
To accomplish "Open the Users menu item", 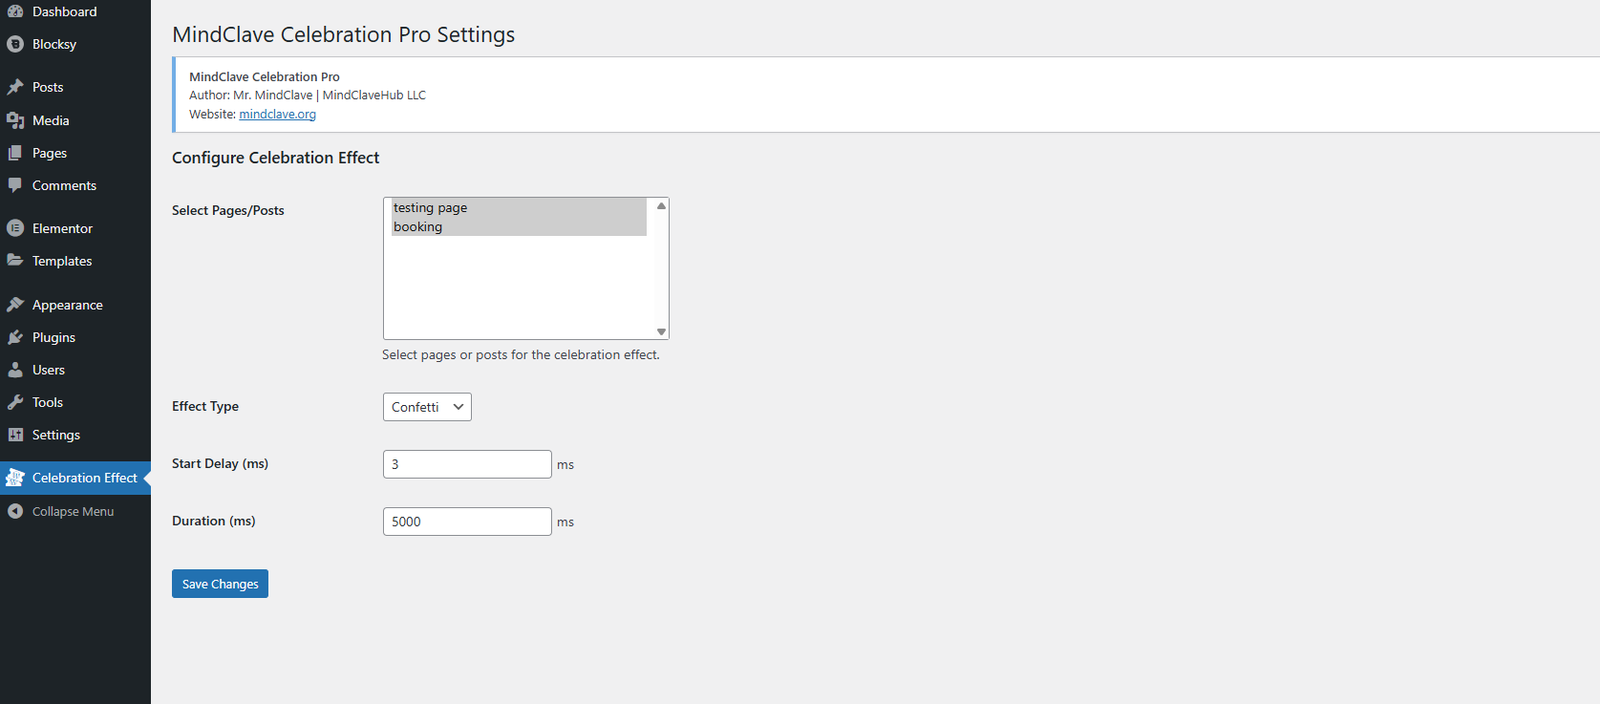I will click(x=48, y=370).
